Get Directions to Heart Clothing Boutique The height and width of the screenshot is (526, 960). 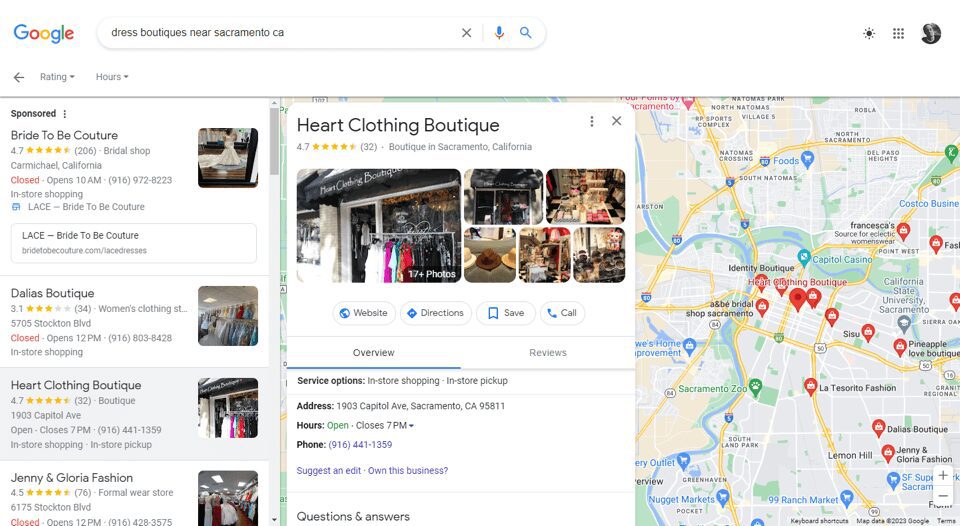[436, 313]
